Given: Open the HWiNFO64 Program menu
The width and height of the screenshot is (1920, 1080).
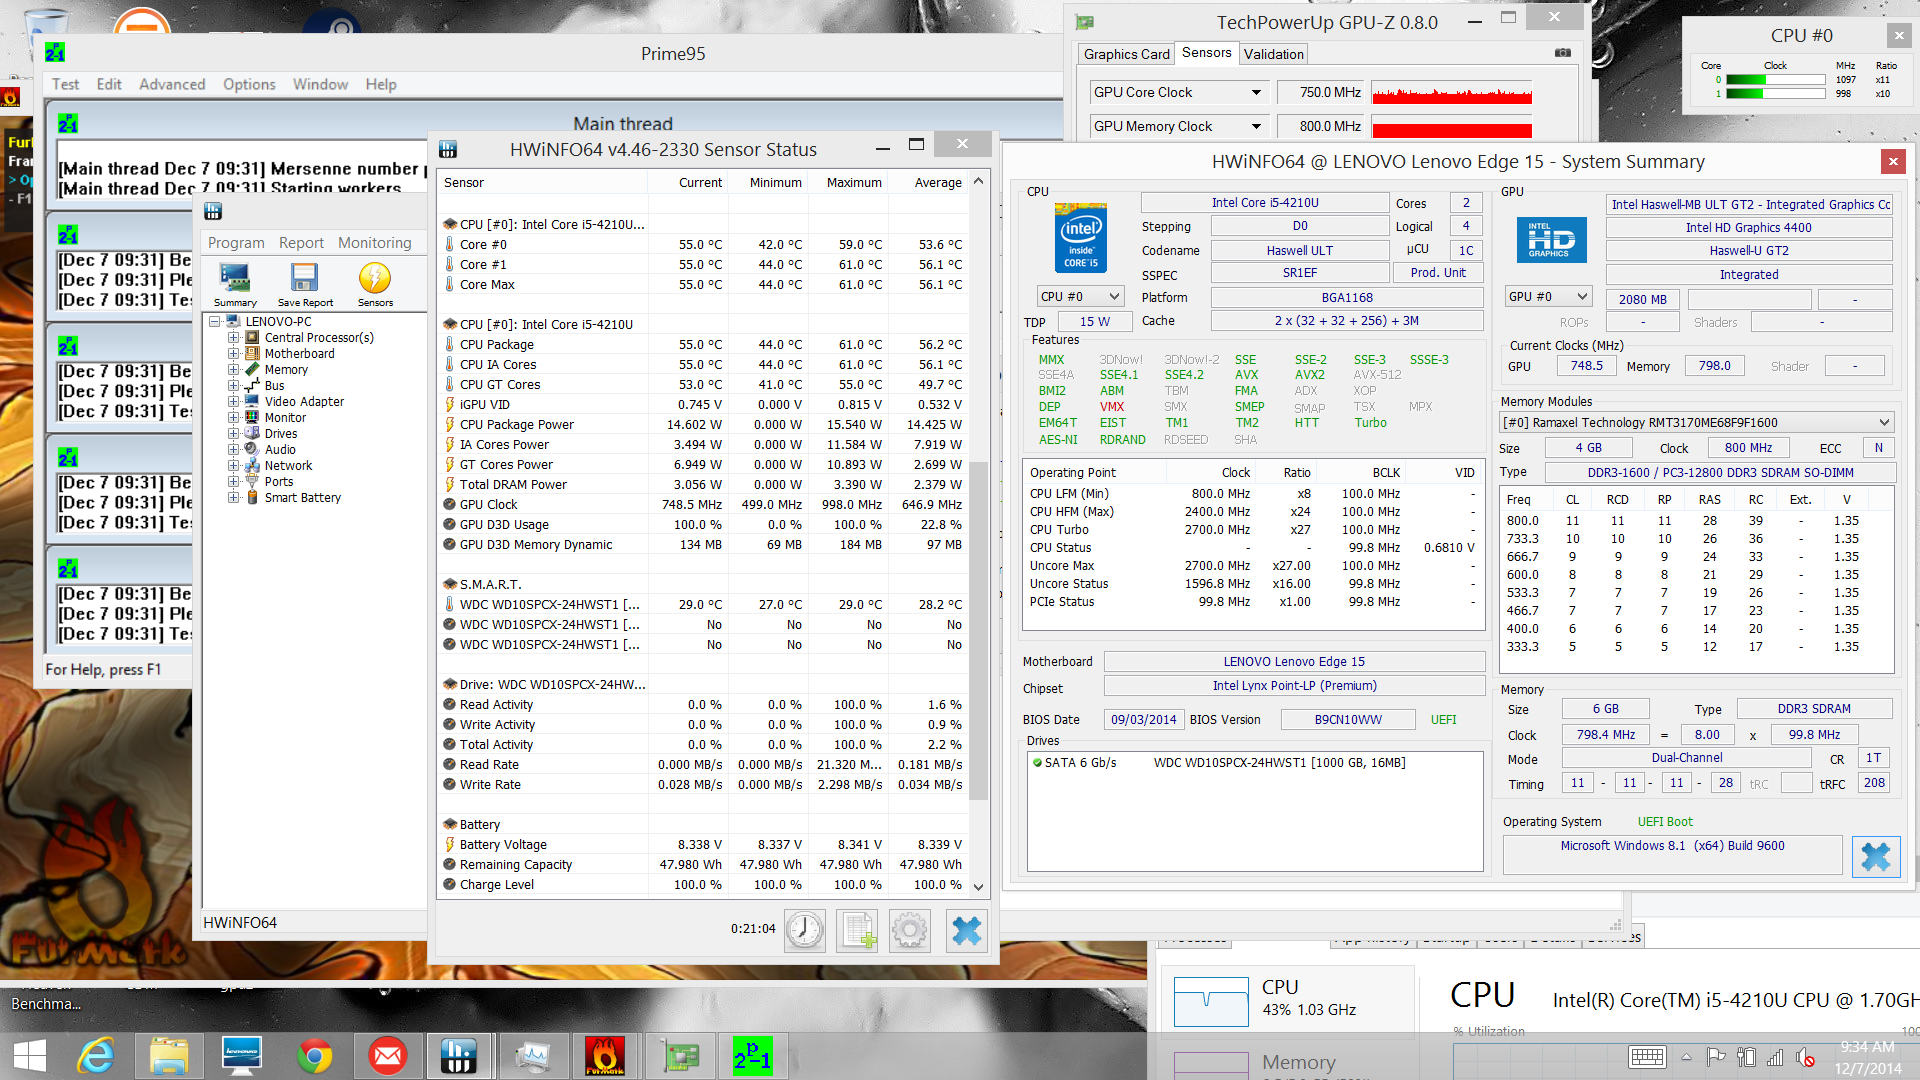Looking at the screenshot, I should pyautogui.click(x=236, y=242).
